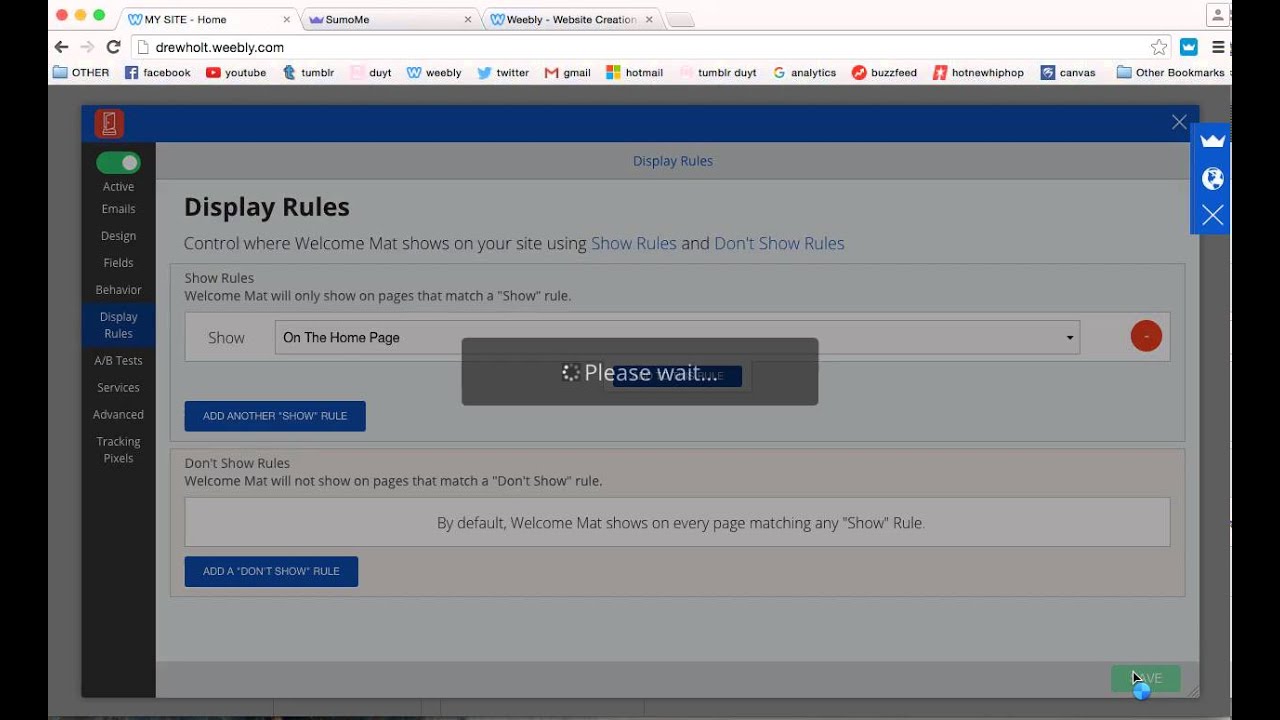Select Advanced in the sidebar
Viewport: 1280px width, 720px height.
pos(118,415)
